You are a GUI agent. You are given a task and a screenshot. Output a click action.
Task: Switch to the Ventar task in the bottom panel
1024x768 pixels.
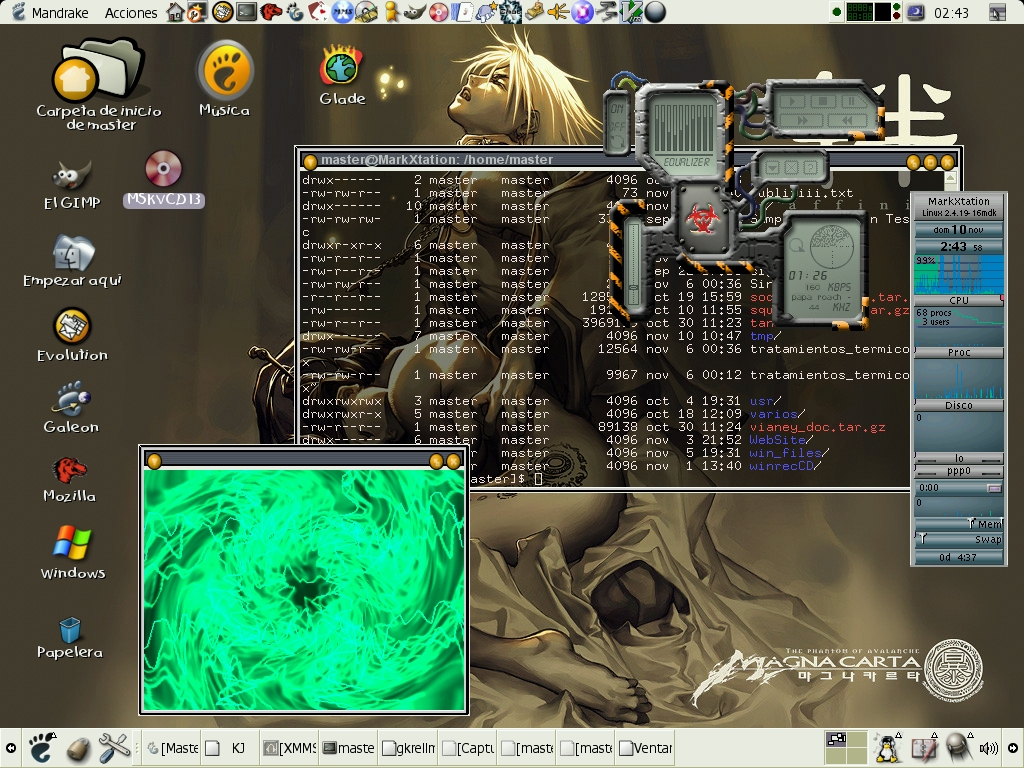pyautogui.click(x=645, y=748)
